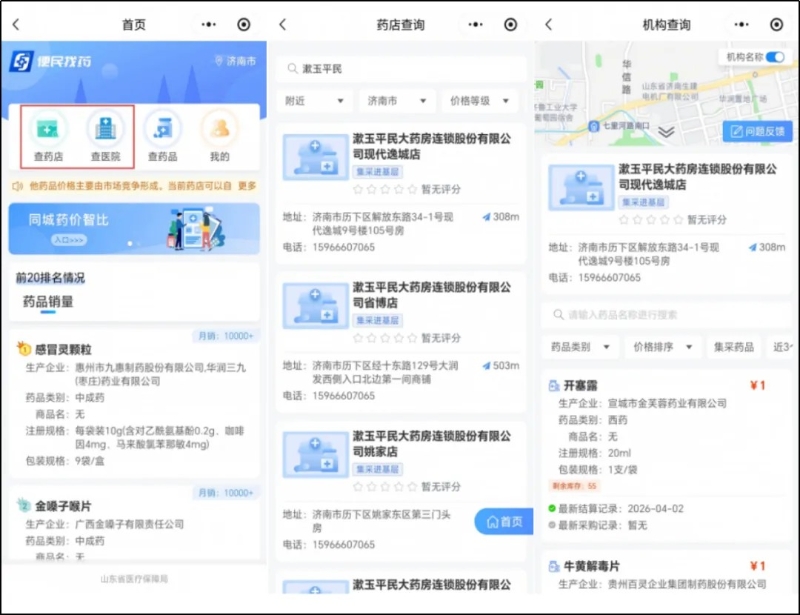Expand the 价格等级 dropdown

click(480, 101)
